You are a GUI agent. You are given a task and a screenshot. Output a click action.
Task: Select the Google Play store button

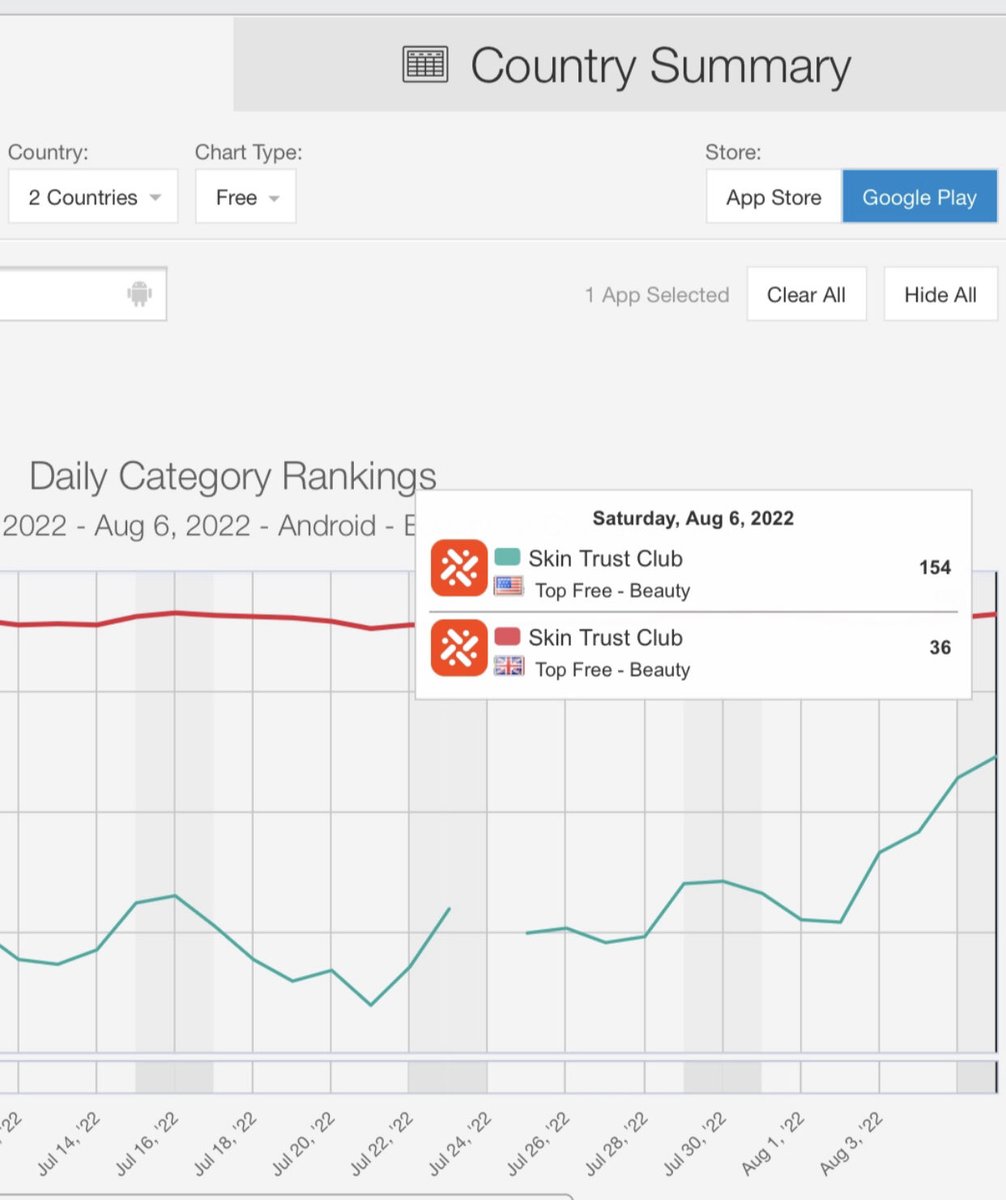coord(920,197)
